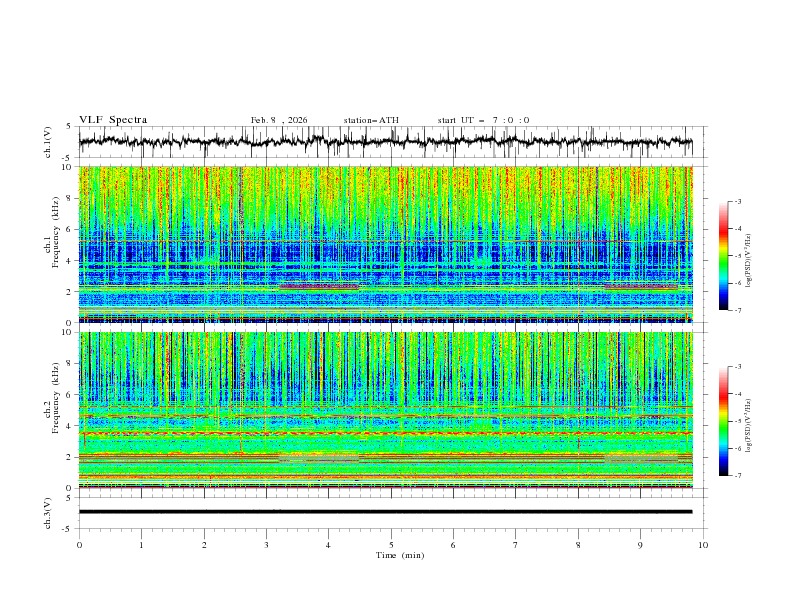Click the upper color bar's "log(PSD)(V²/Hz)" label

tap(749, 261)
